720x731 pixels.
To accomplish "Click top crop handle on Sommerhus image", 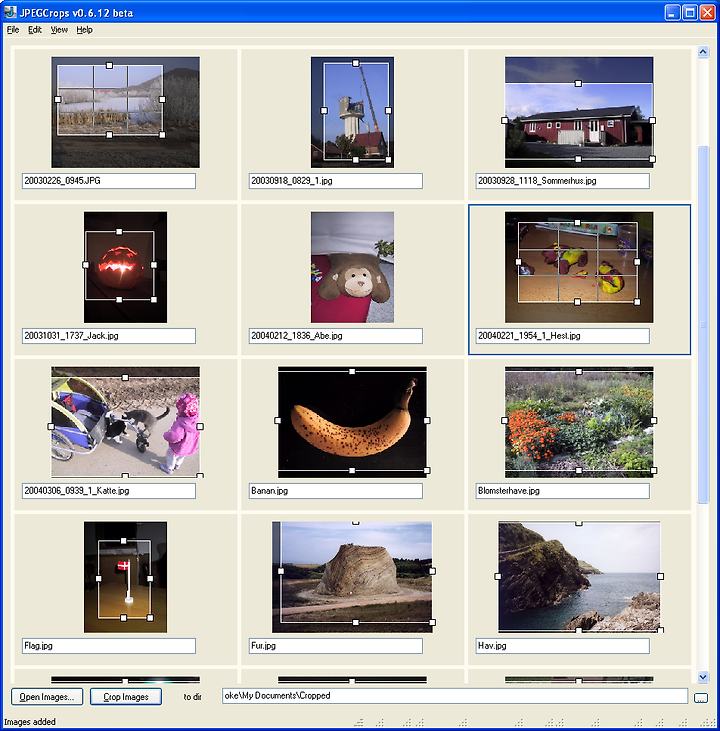I will pyautogui.click(x=578, y=83).
